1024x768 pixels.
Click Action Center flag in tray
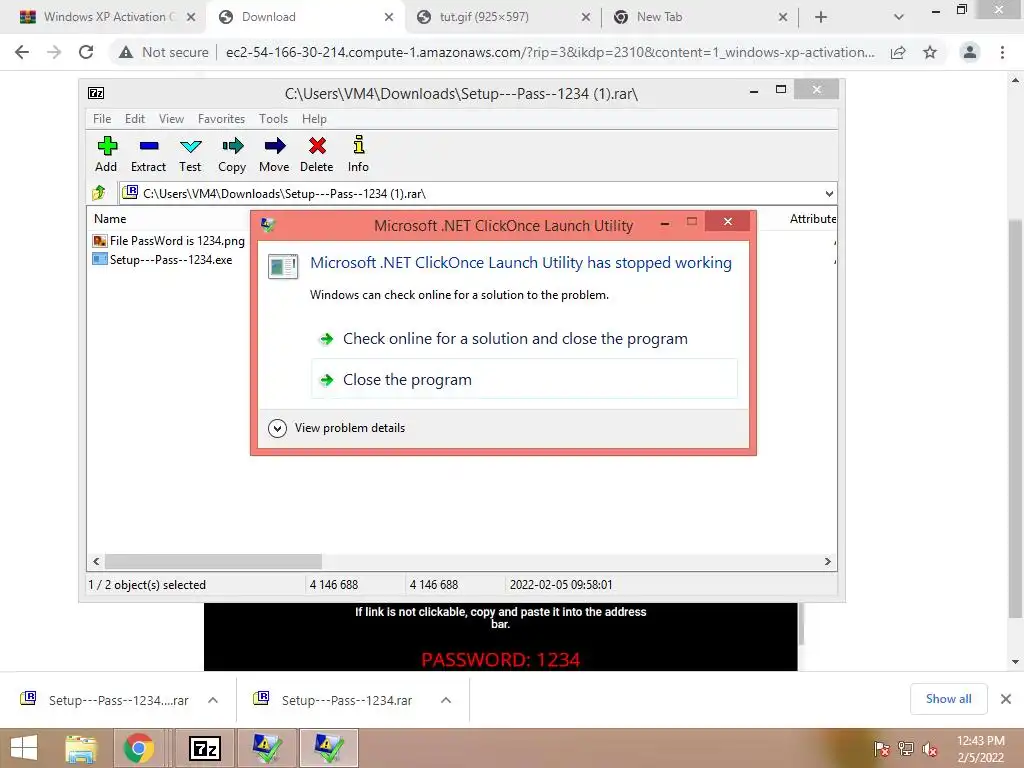click(882, 749)
